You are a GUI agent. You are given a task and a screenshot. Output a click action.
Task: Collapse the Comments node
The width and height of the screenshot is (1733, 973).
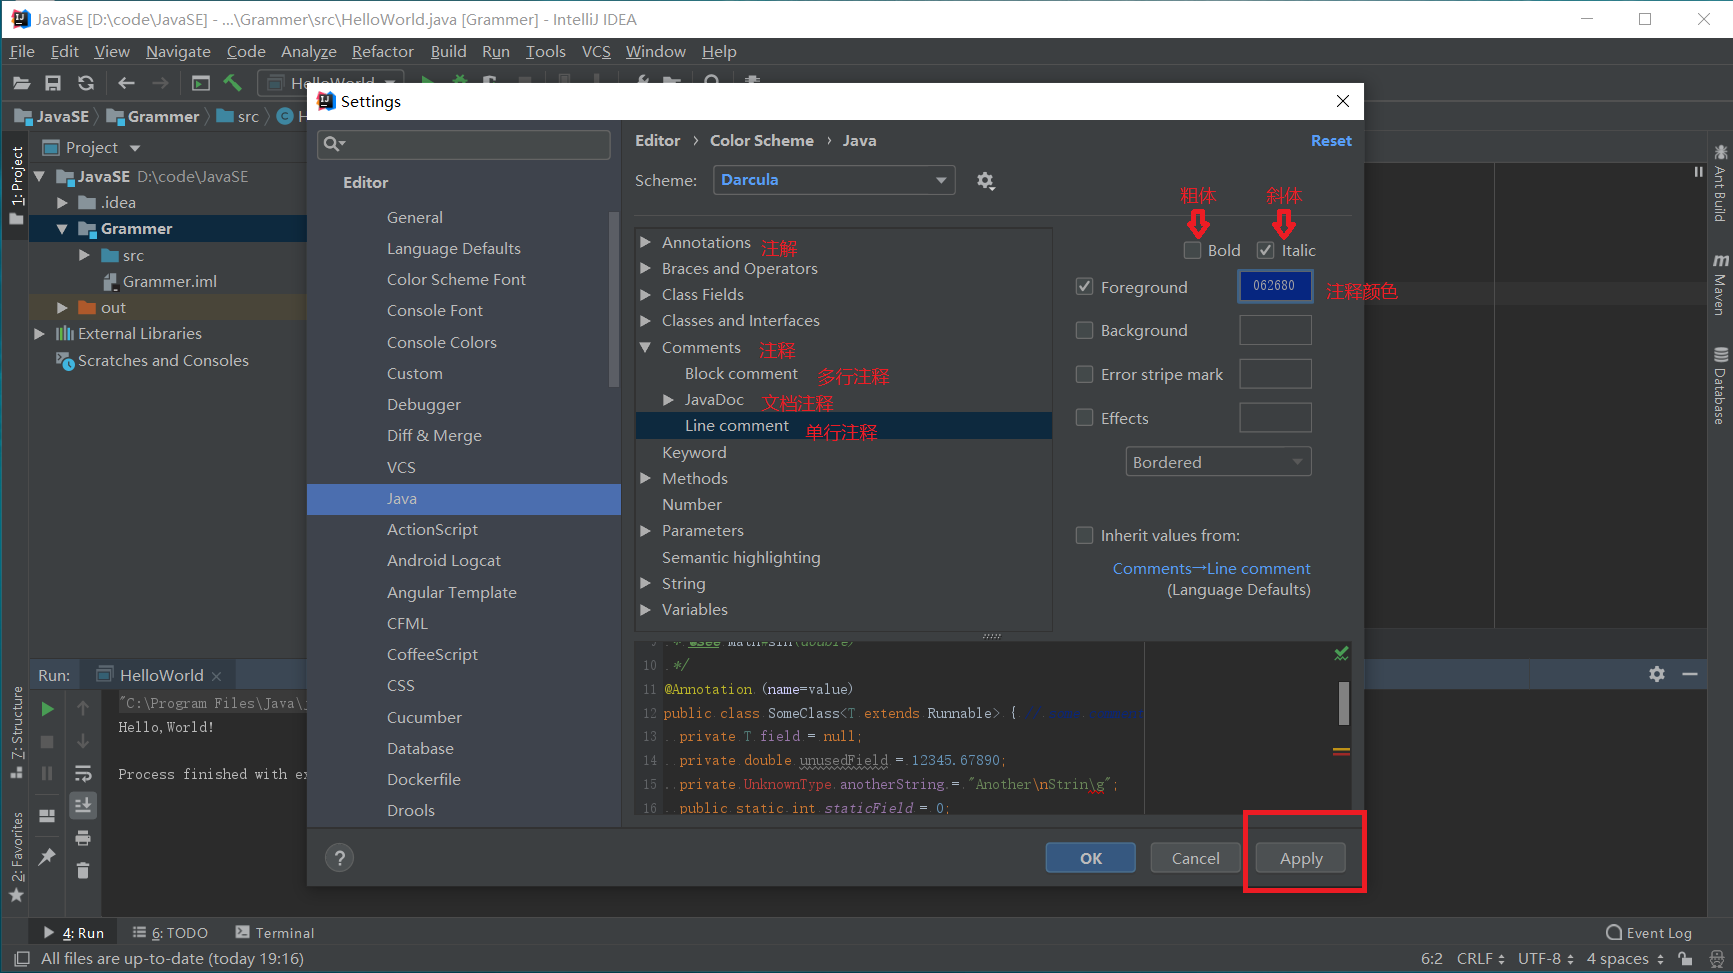click(x=646, y=347)
